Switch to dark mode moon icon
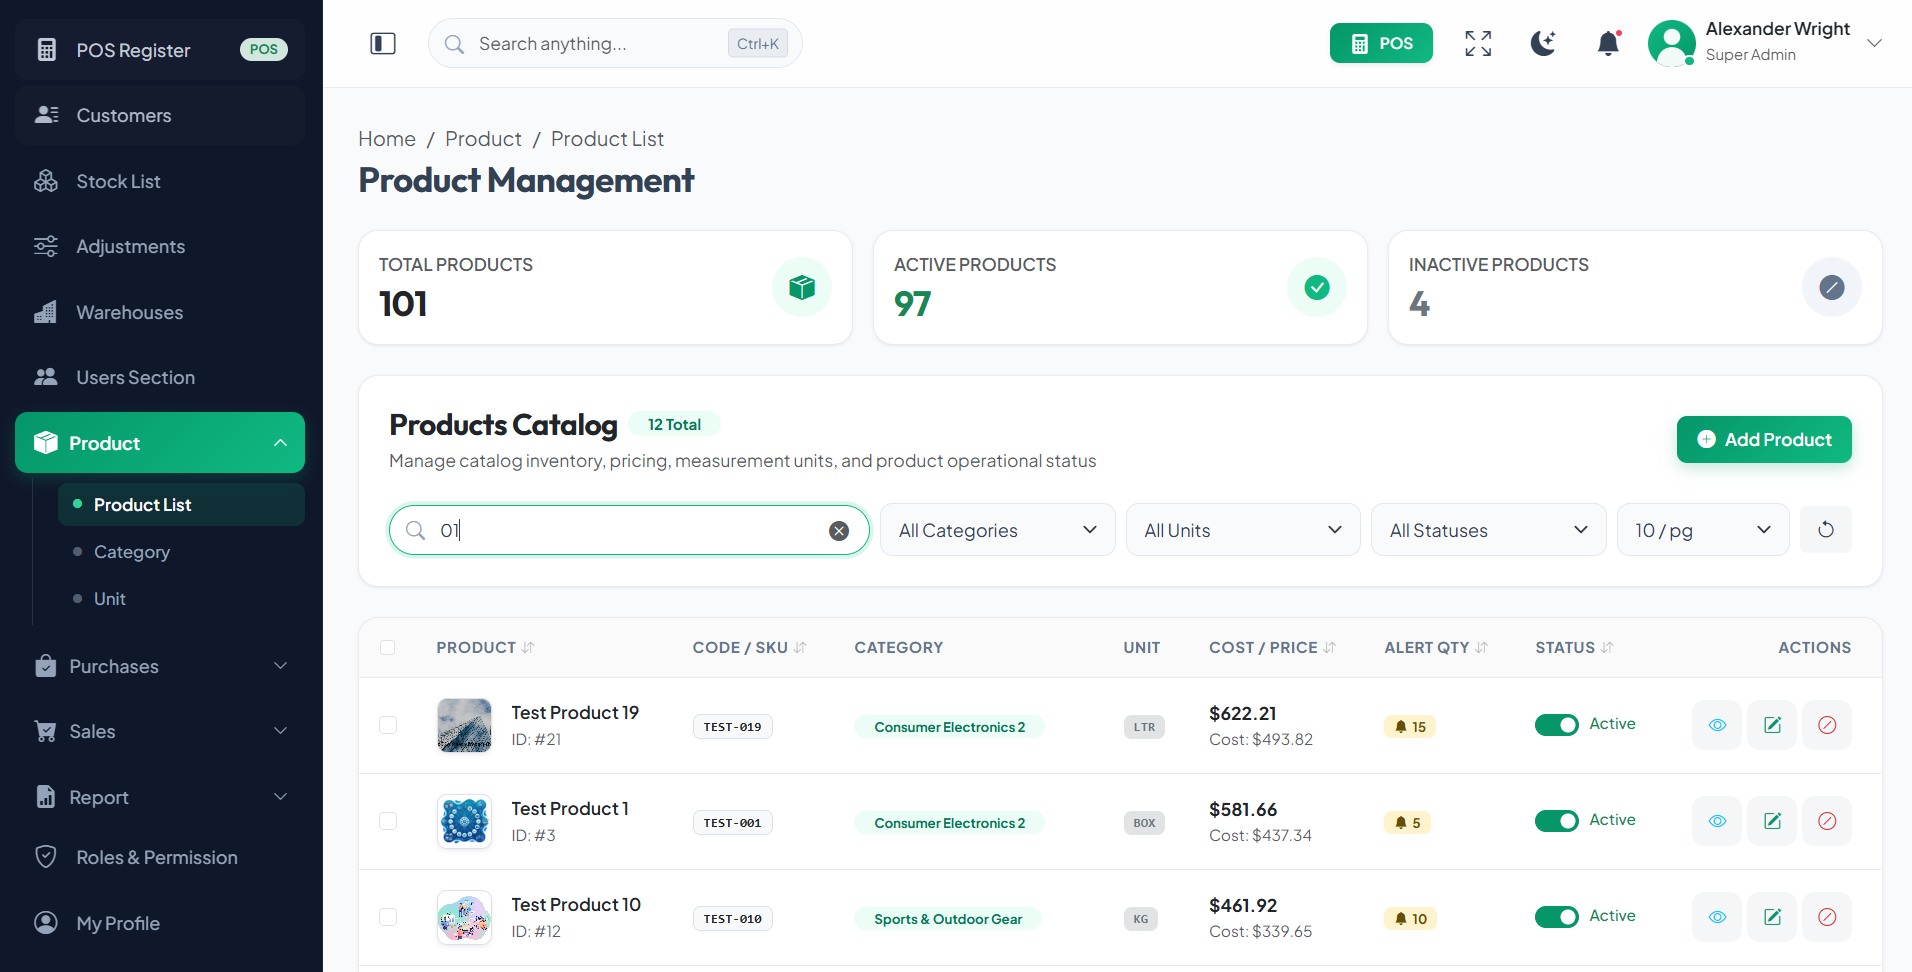Image resolution: width=1912 pixels, height=972 pixels. [x=1543, y=43]
